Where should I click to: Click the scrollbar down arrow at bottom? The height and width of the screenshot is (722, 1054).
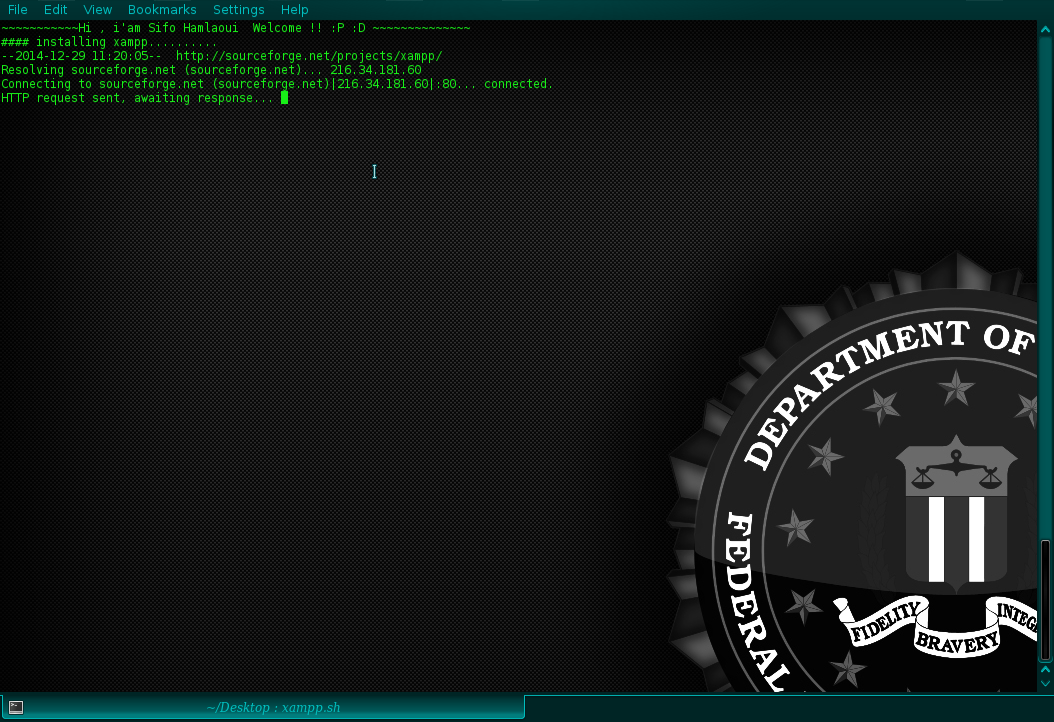[1045, 683]
